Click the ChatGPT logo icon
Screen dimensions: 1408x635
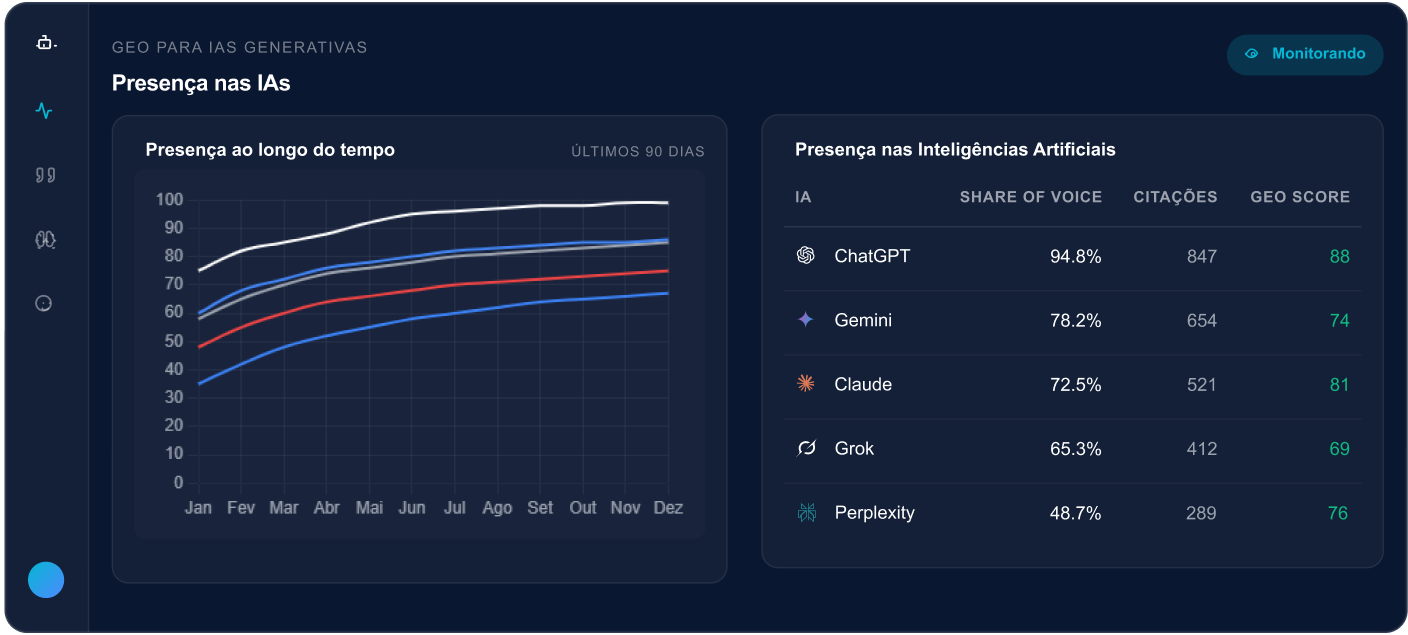[805, 256]
